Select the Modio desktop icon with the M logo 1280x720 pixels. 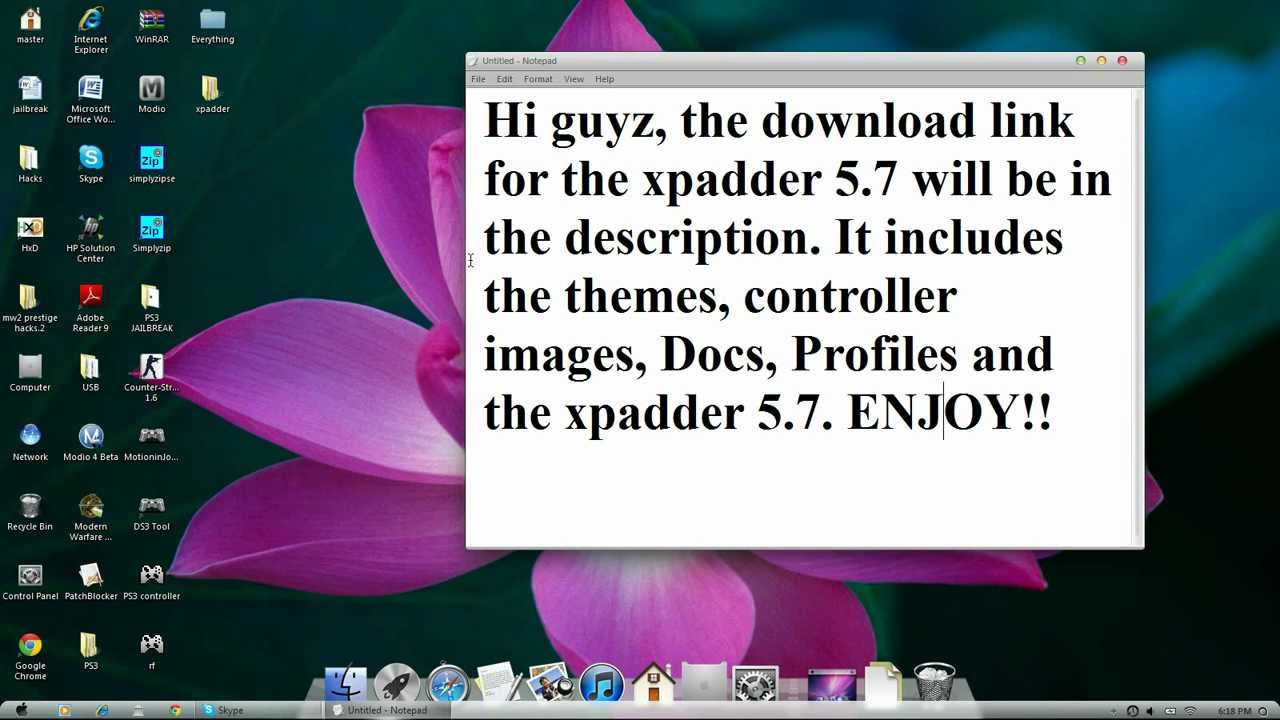[x=152, y=96]
